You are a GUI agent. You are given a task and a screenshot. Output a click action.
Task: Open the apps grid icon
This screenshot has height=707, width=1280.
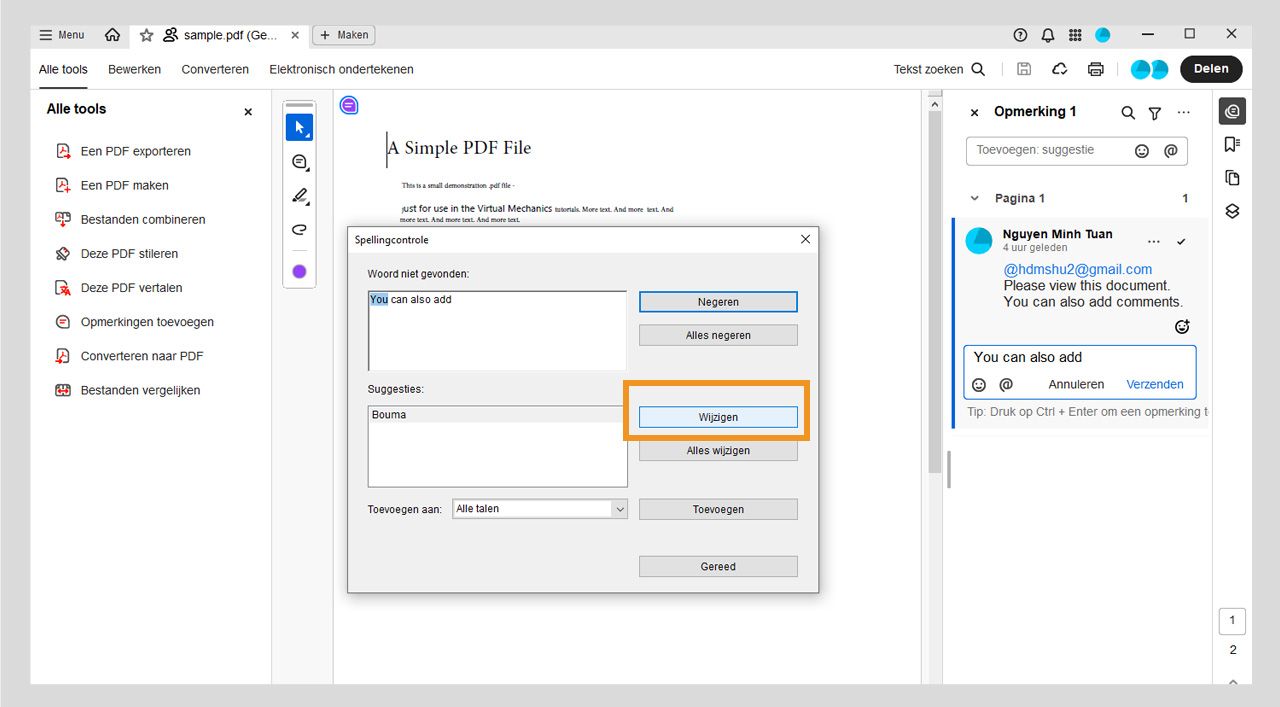click(x=1075, y=35)
